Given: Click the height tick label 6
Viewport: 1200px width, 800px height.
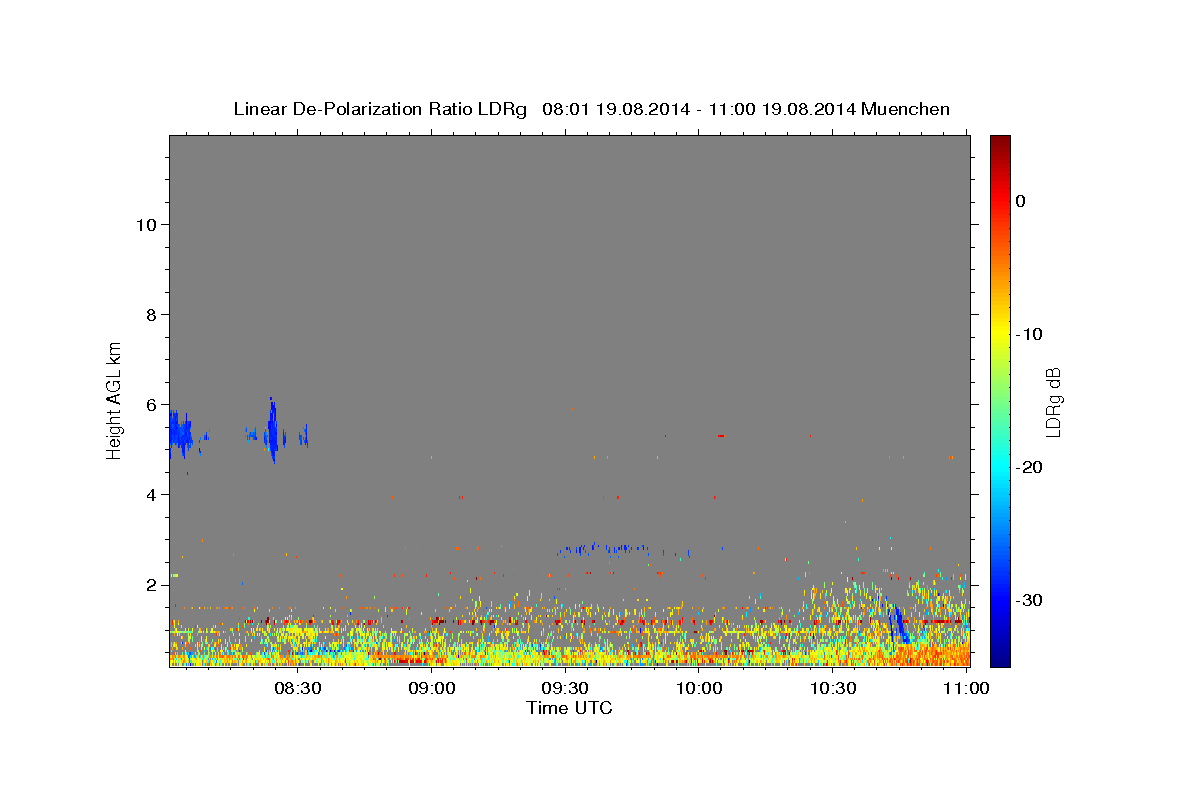Looking at the screenshot, I should click(x=149, y=404).
